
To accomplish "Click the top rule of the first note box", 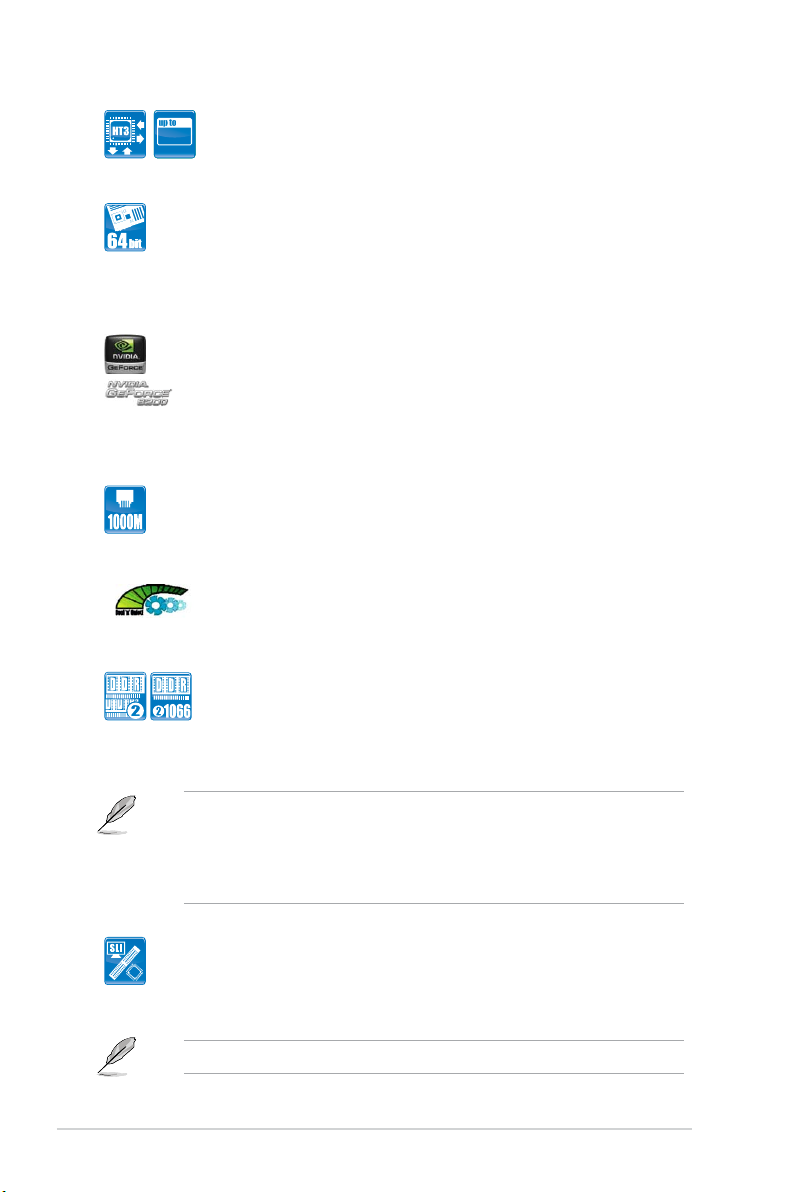I will (x=434, y=791).
